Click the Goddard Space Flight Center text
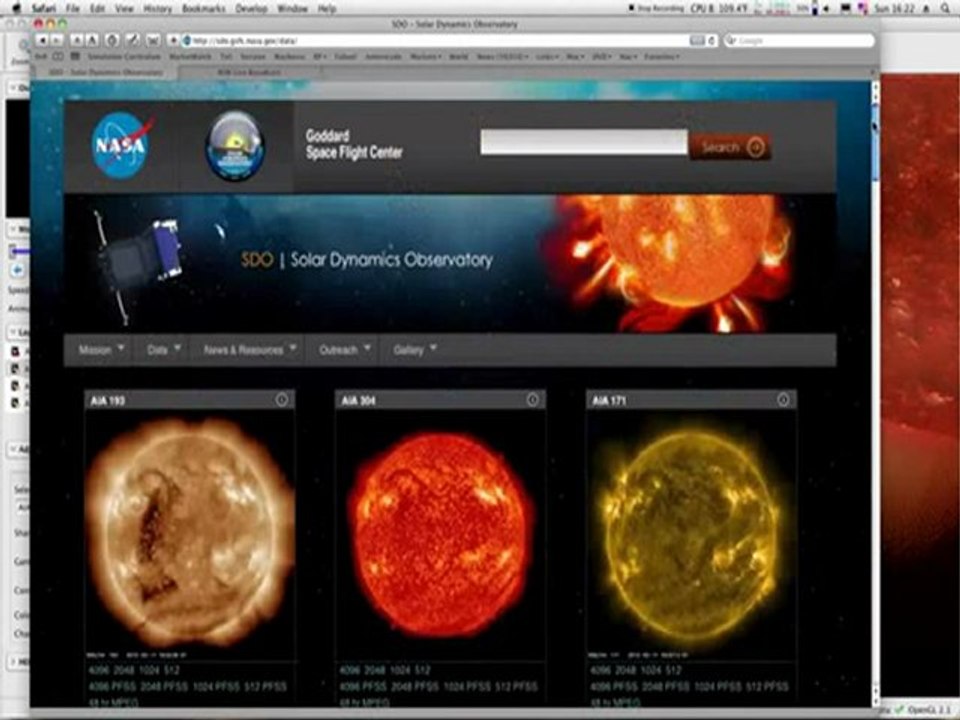The image size is (960, 720). point(354,144)
